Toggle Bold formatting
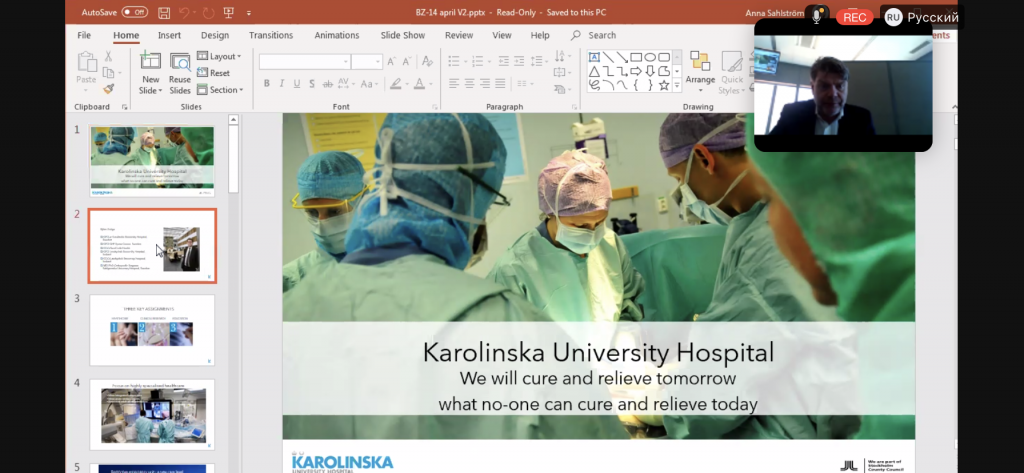This screenshot has width=1024, height=473. [x=266, y=84]
